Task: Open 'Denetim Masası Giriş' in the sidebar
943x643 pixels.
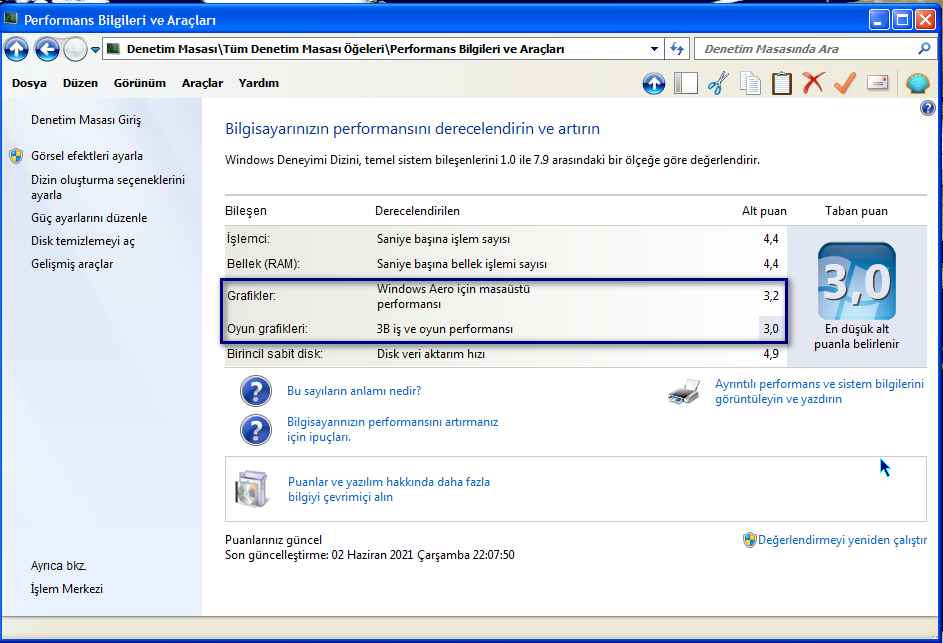Action: pos(86,120)
